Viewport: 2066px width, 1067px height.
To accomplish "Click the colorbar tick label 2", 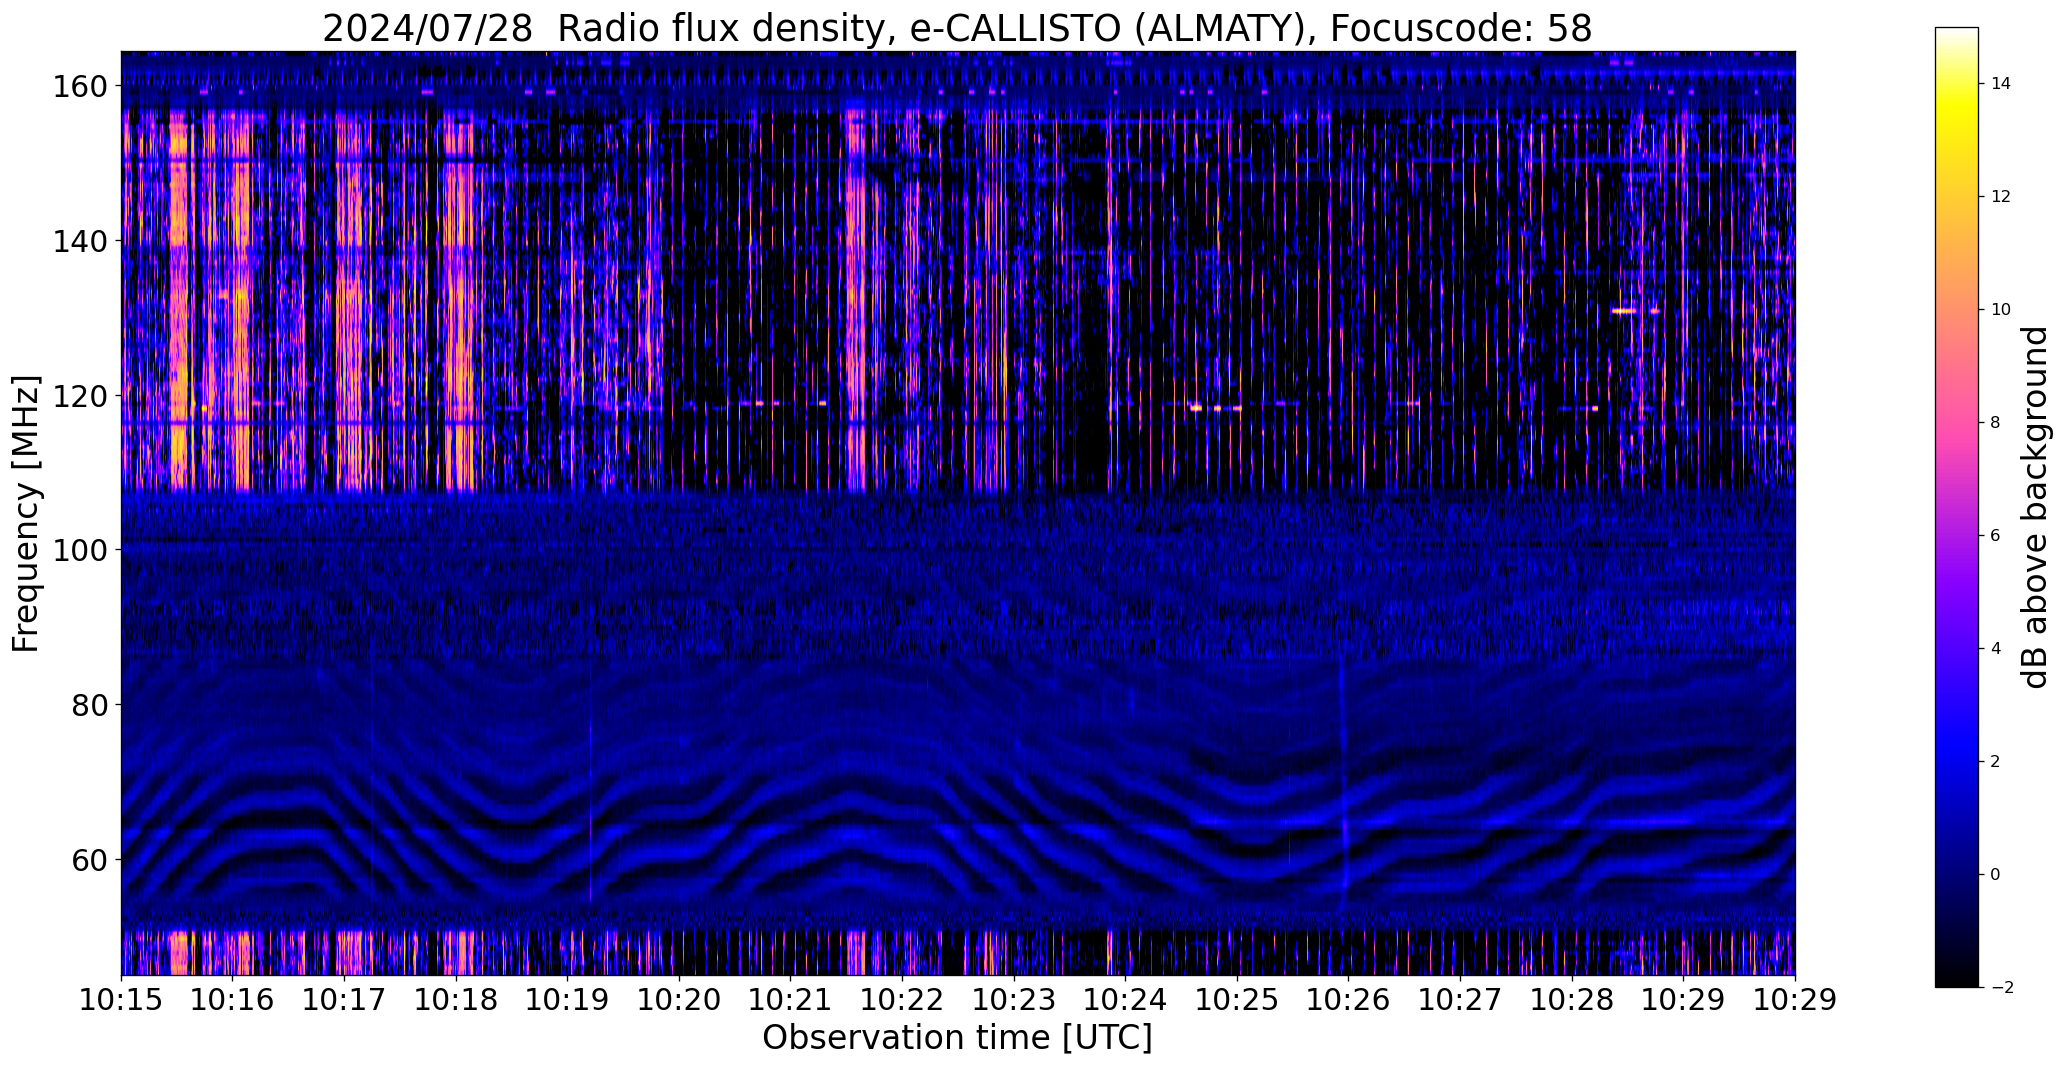I will (x=1996, y=762).
